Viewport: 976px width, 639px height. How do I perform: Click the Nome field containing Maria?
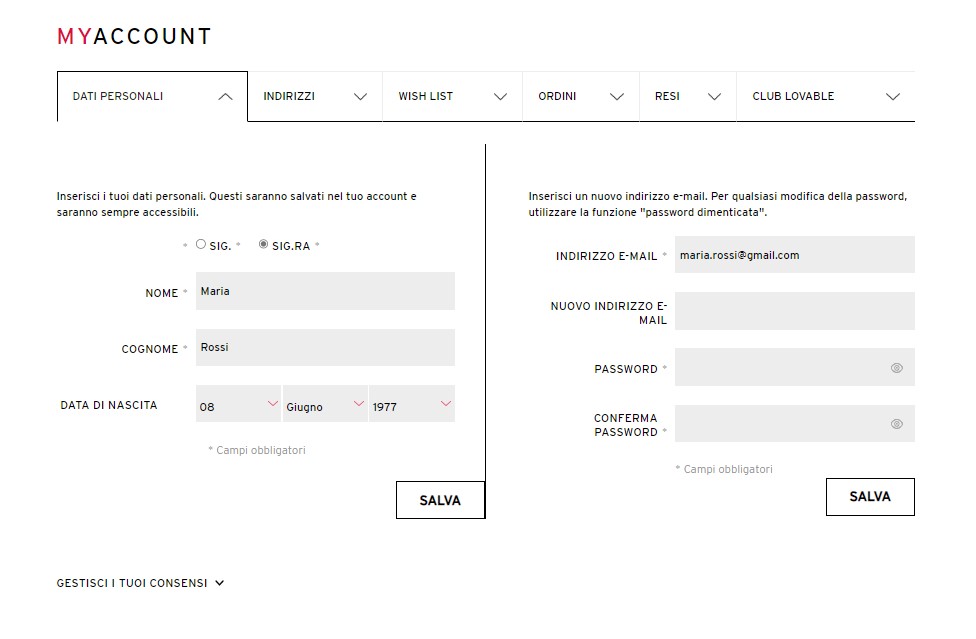coord(325,291)
